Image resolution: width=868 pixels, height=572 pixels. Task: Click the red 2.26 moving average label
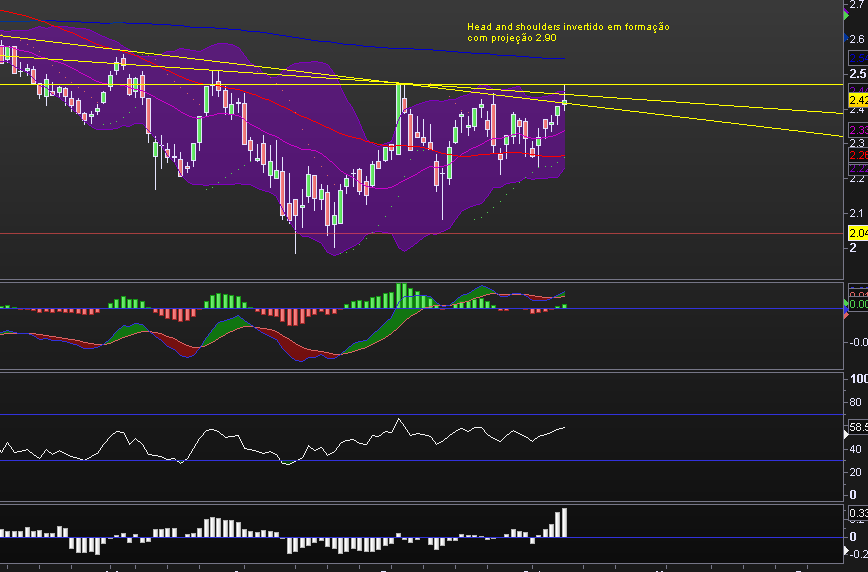point(858,155)
